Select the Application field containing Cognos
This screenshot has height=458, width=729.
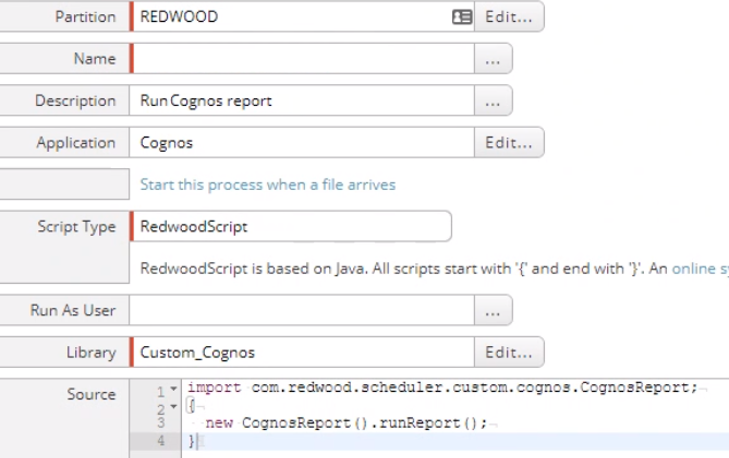tap(302, 143)
